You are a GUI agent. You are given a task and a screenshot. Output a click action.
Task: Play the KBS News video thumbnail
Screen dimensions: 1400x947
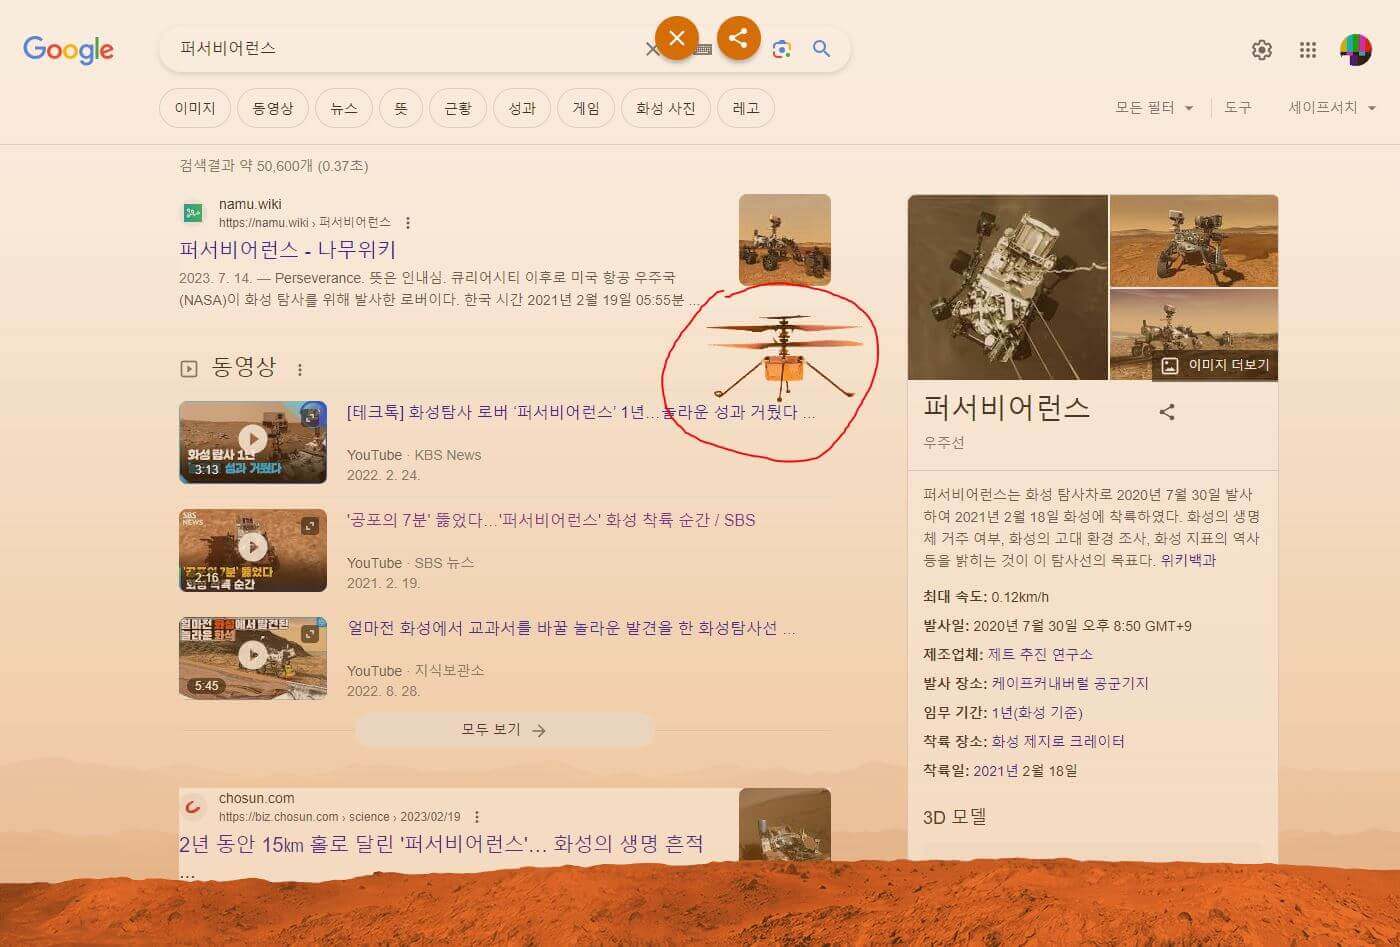(x=253, y=442)
